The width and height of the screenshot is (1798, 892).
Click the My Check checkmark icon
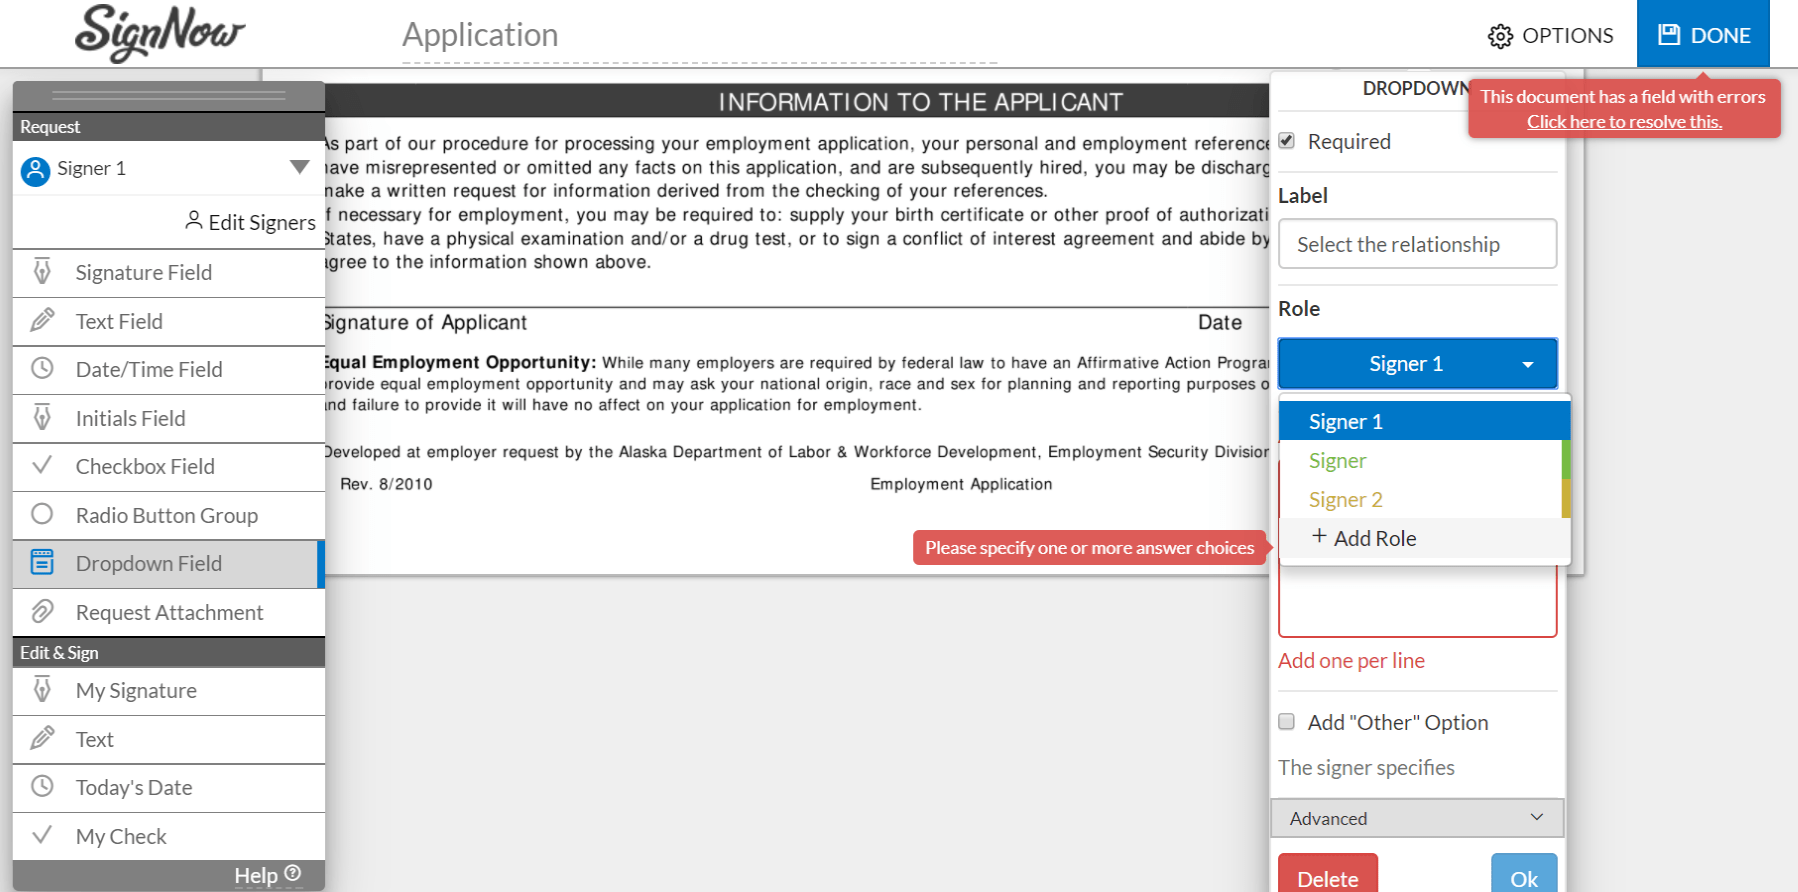click(42, 835)
